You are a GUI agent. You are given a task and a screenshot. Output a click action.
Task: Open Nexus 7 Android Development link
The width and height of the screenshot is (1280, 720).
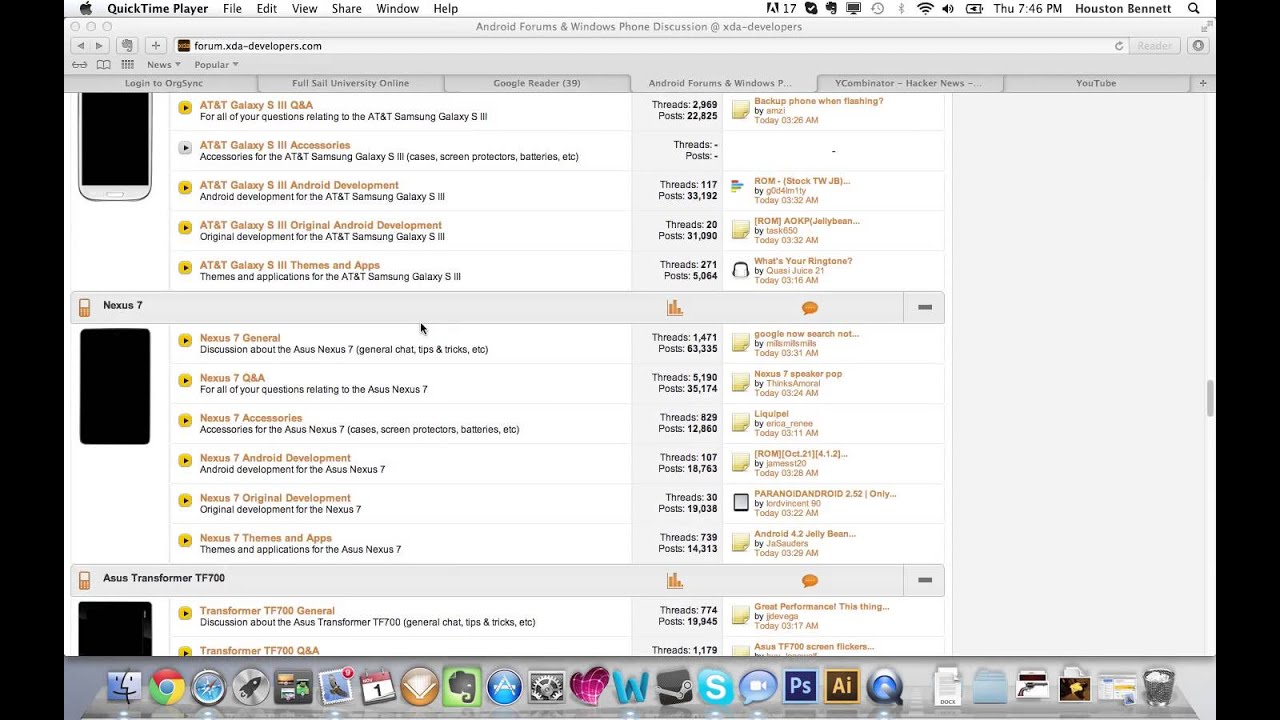point(275,458)
